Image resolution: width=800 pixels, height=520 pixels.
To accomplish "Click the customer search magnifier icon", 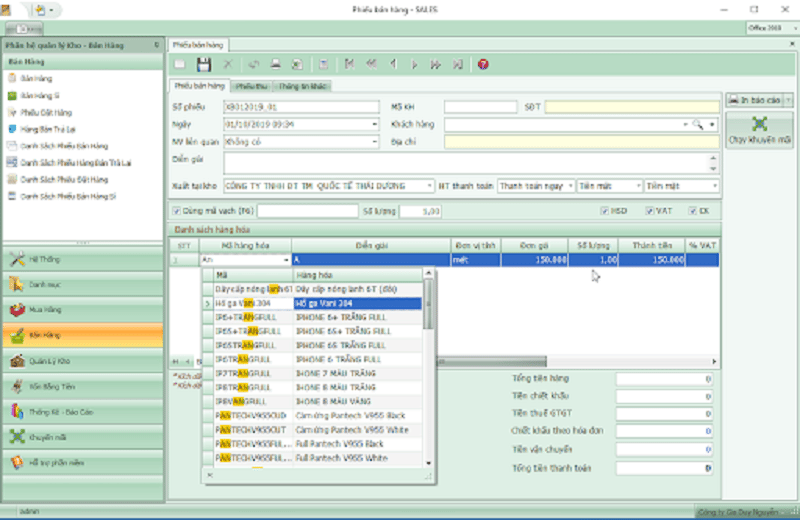I will (697, 125).
